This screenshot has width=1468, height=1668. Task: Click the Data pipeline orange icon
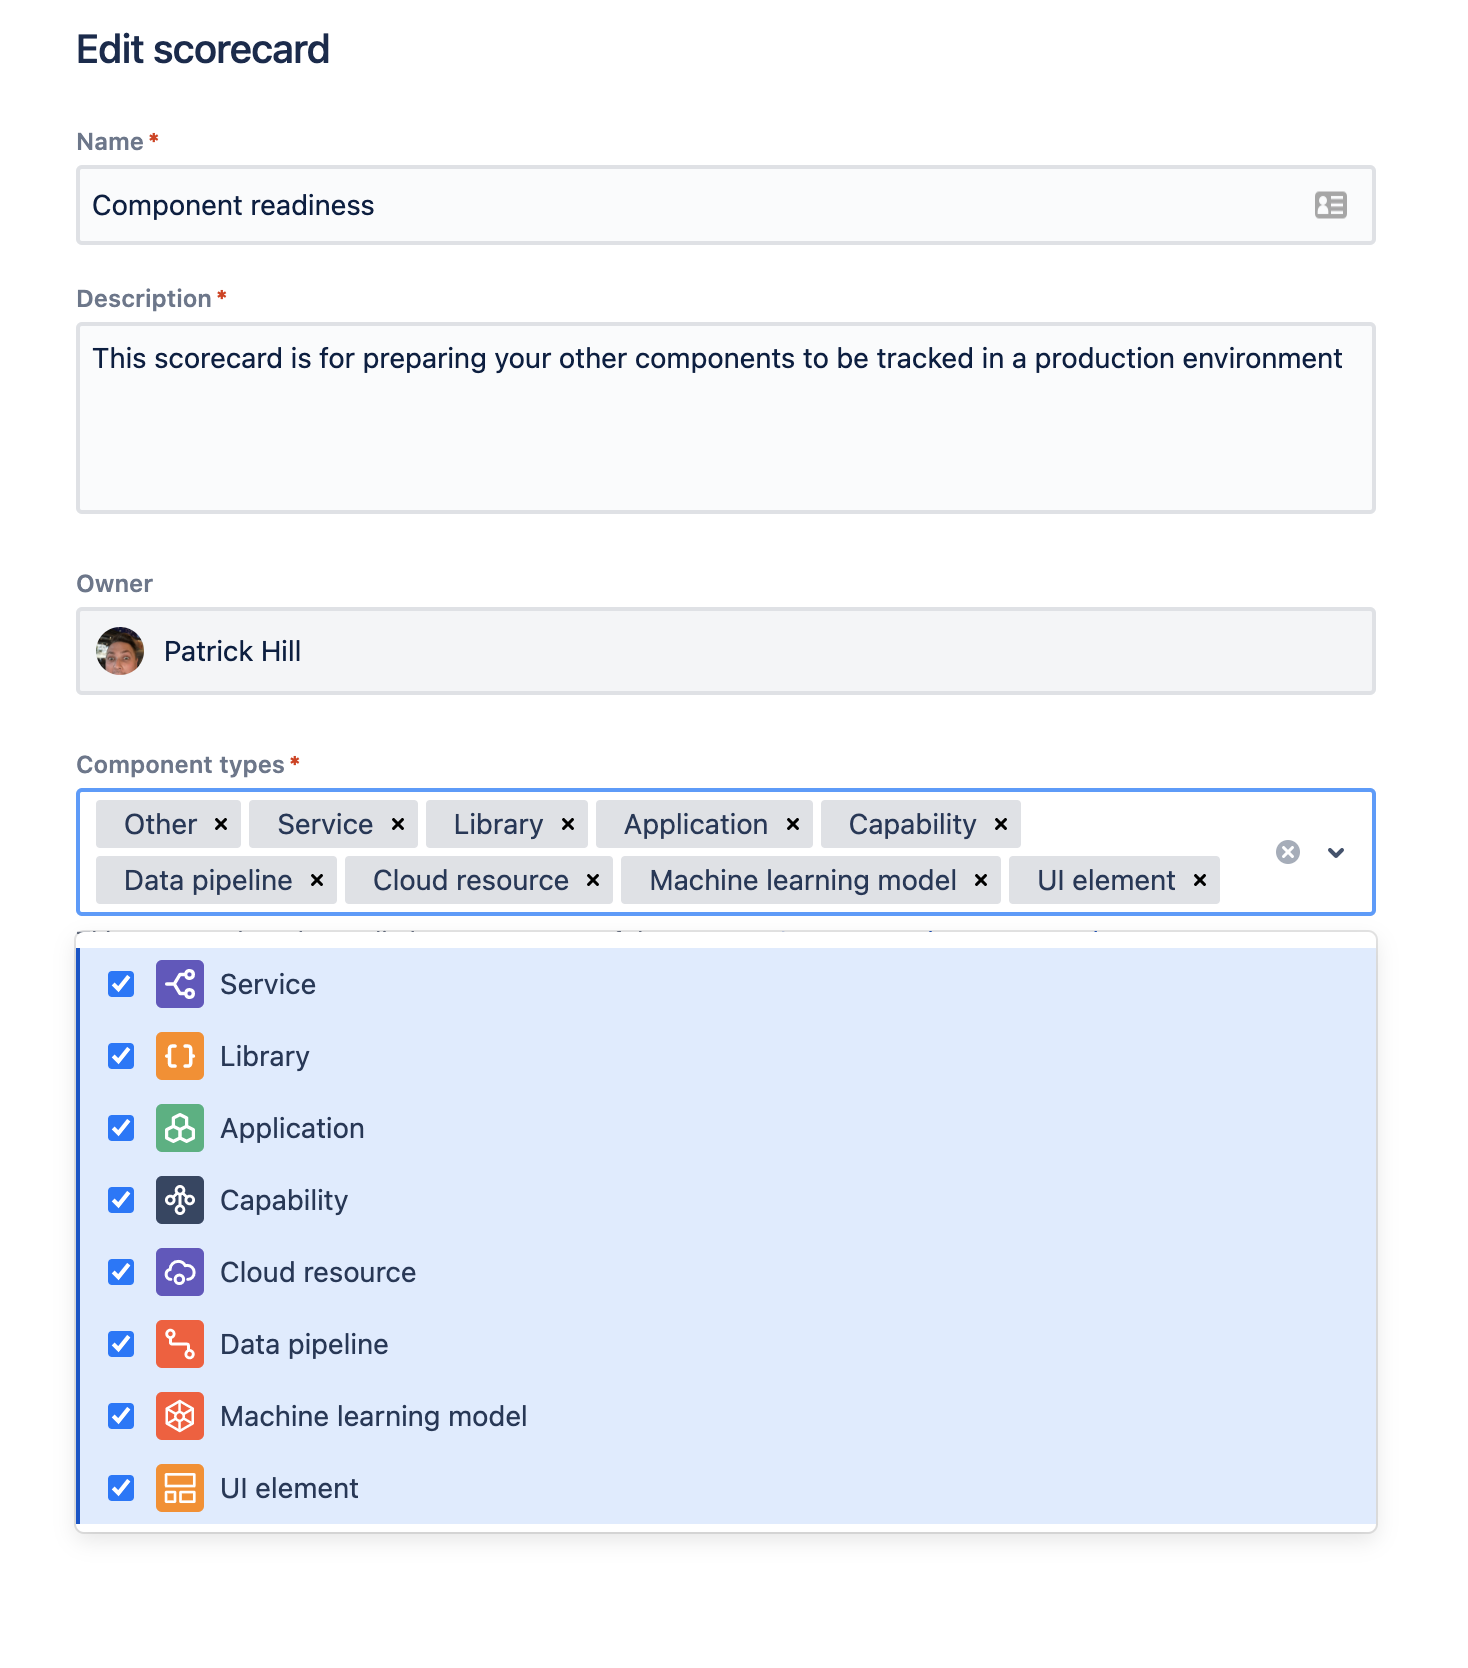click(x=180, y=1344)
